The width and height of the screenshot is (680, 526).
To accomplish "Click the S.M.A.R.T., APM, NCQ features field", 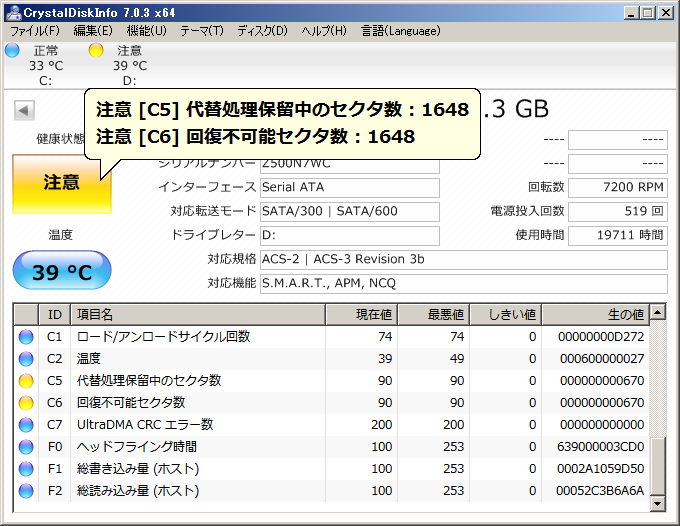I will click(x=464, y=284).
